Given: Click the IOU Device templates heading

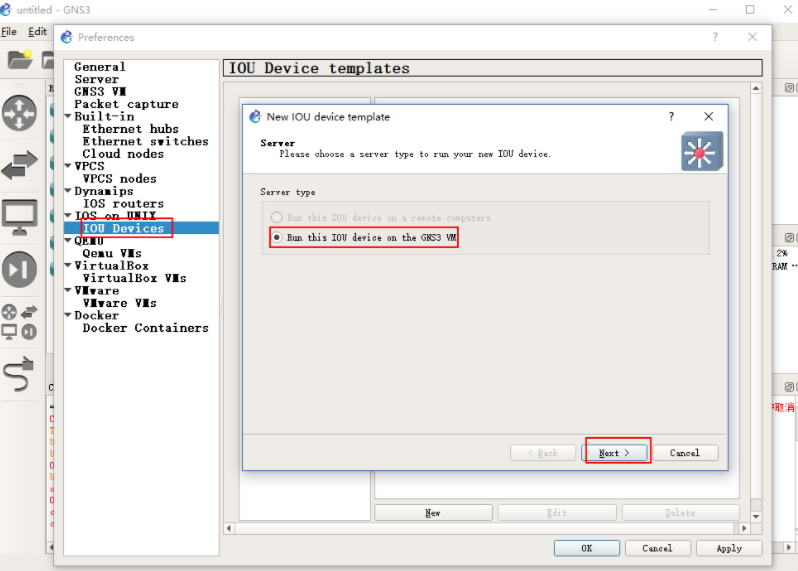Looking at the screenshot, I should coord(493,68).
